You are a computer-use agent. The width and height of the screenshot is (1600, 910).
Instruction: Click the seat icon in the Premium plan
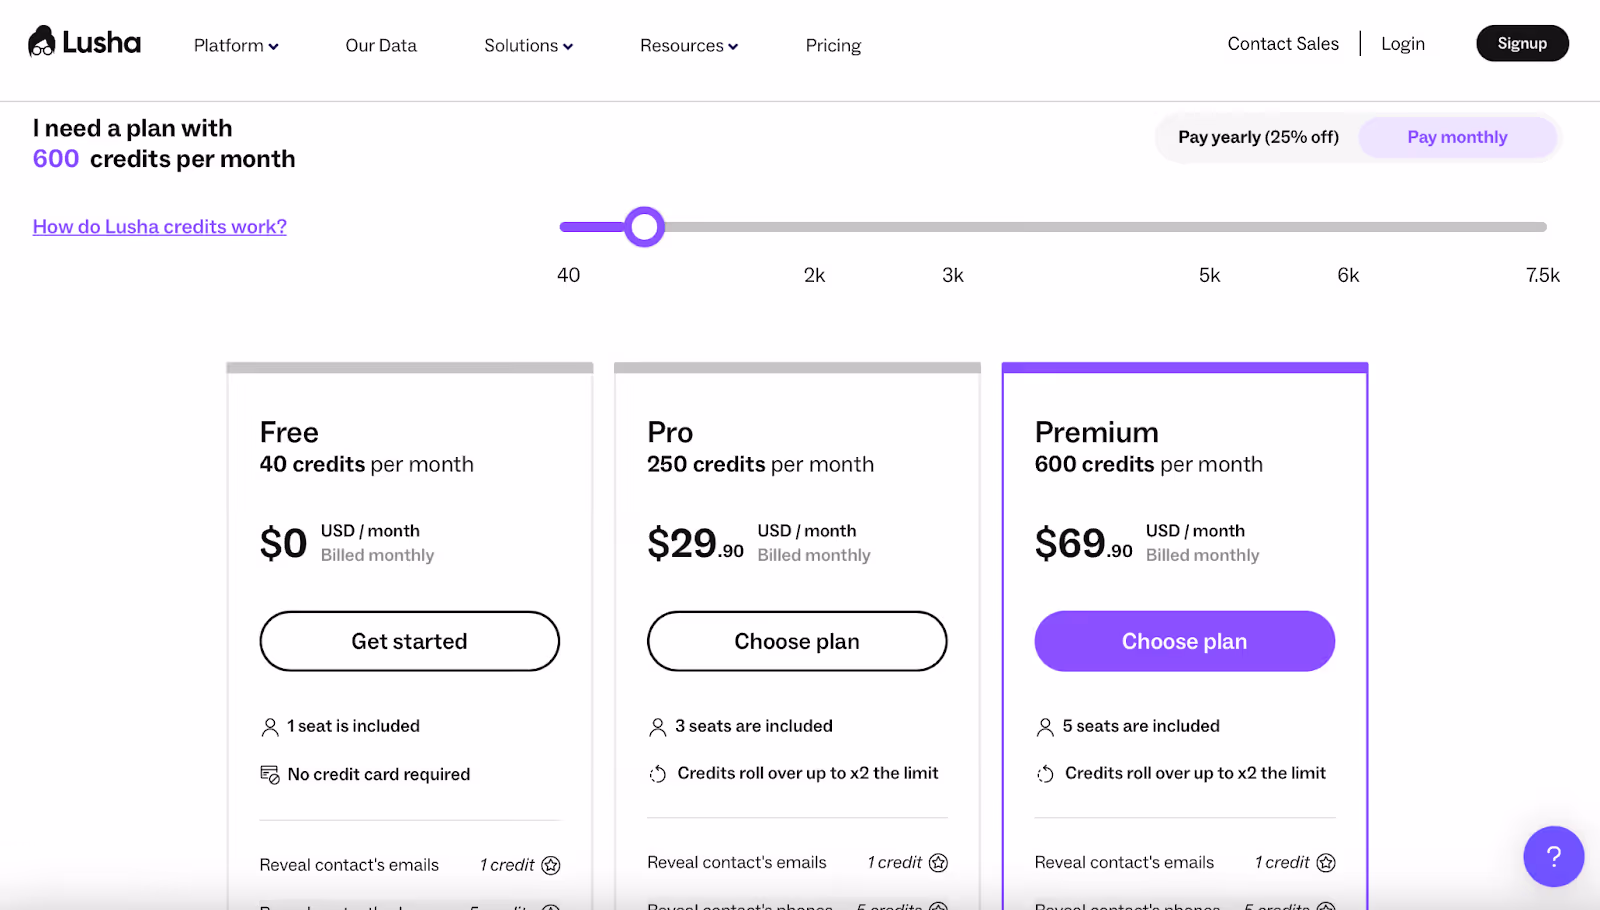point(1045,726)
